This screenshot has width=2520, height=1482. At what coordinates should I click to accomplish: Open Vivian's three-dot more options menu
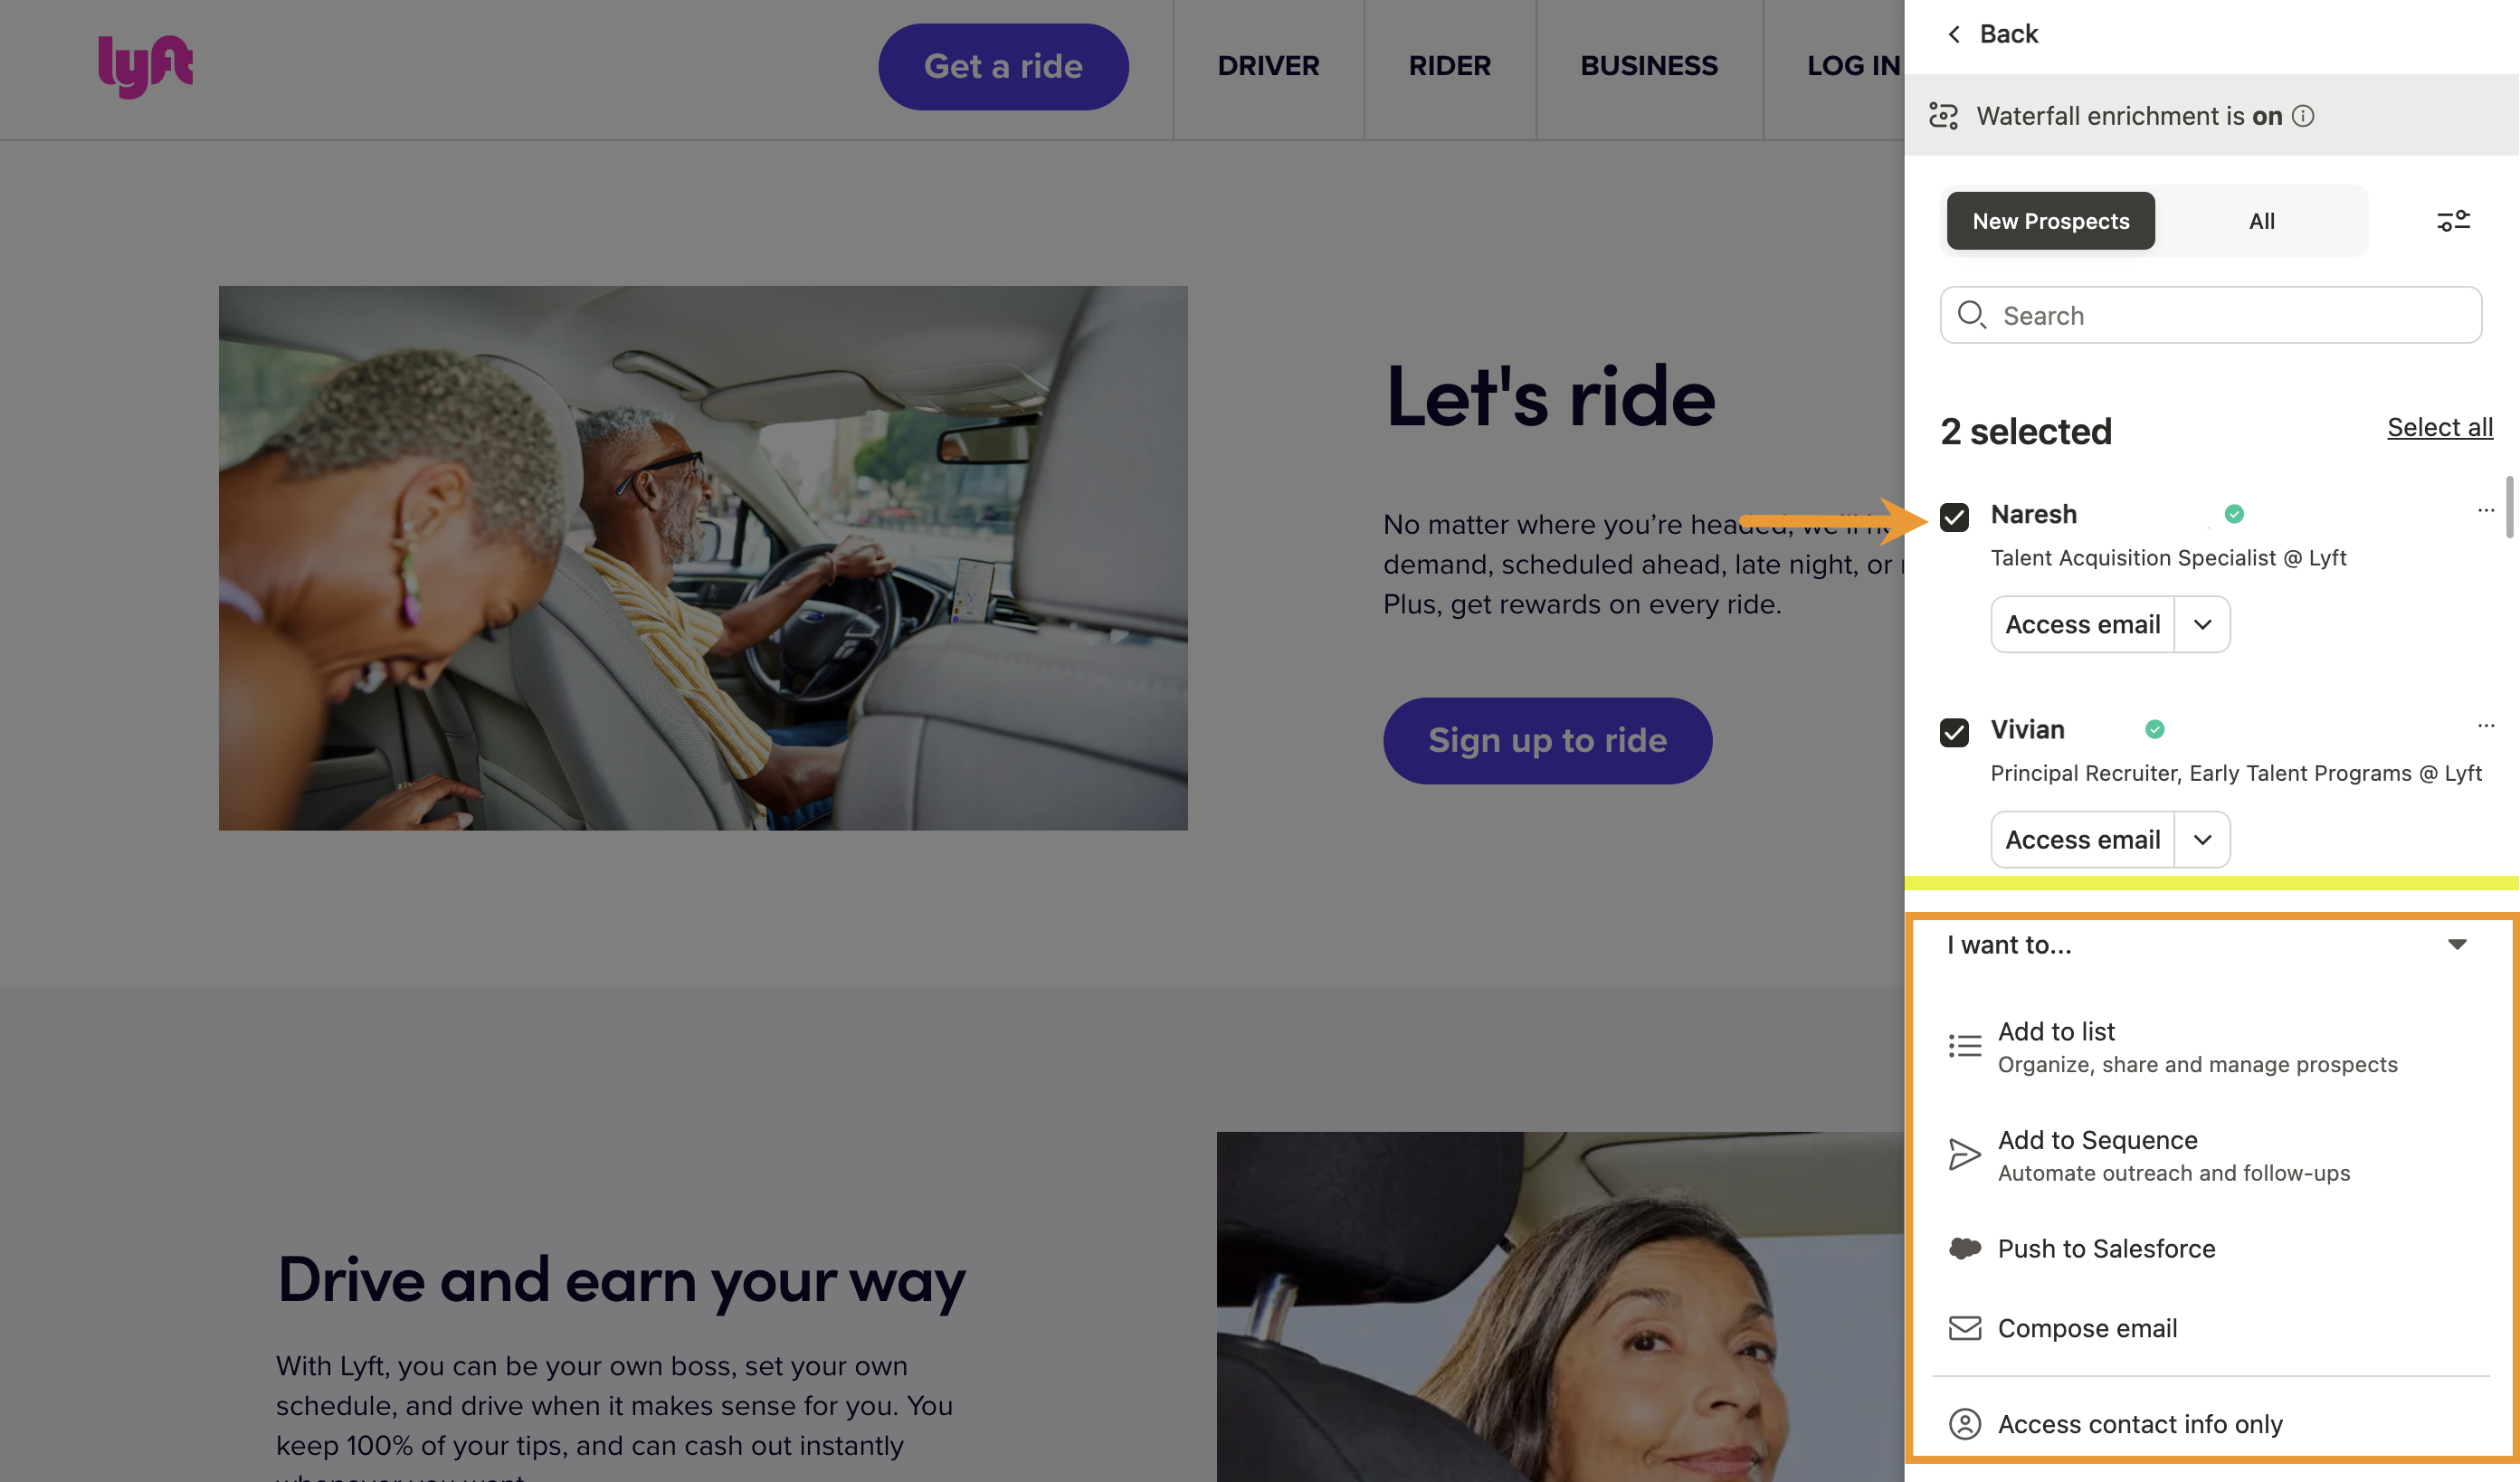pos(2486,725)
